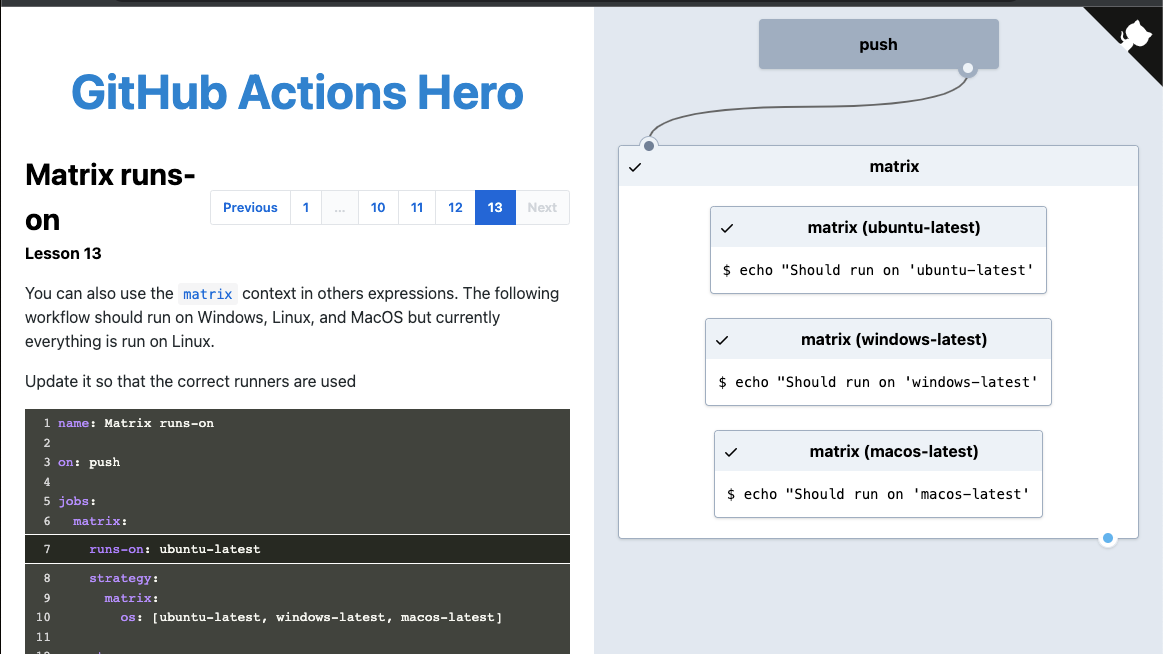
Task: Click code line 5 jobs:
Action: 77,501
